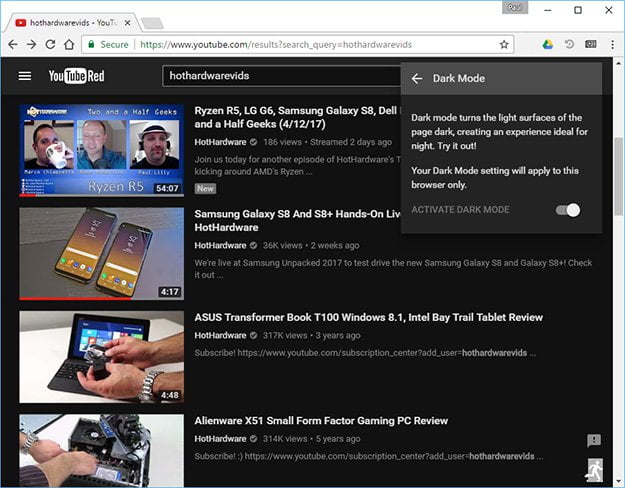Screen dimensions: 625x488
Task: Bookmark this page with the star icon
Action: pos(504,44)
